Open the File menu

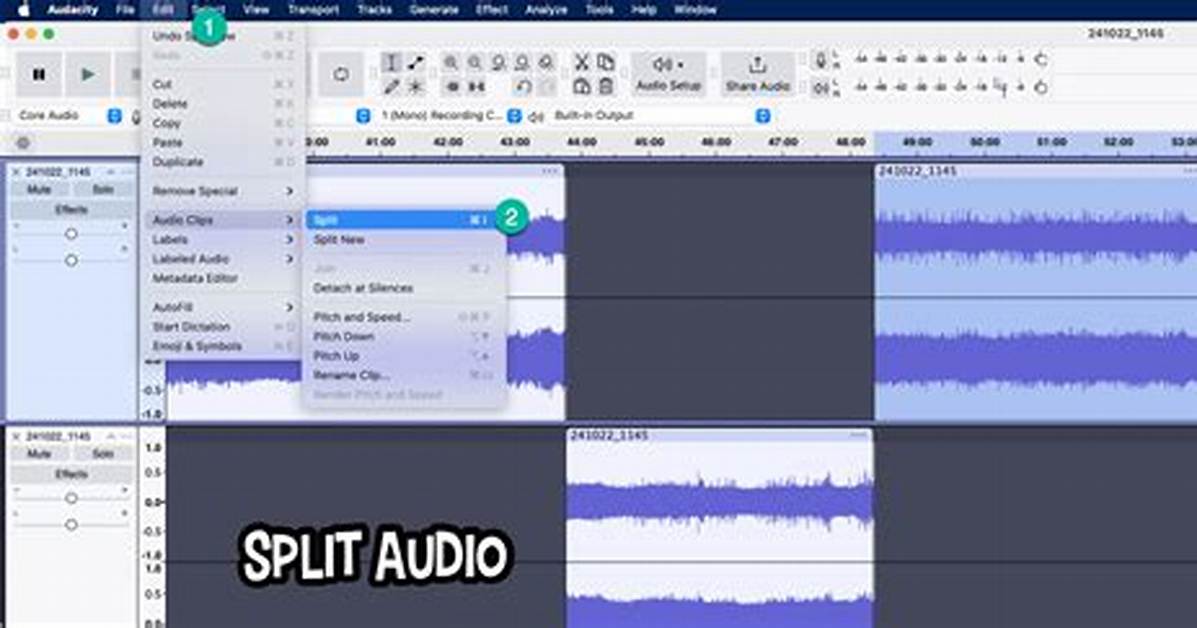coord(125,10)
